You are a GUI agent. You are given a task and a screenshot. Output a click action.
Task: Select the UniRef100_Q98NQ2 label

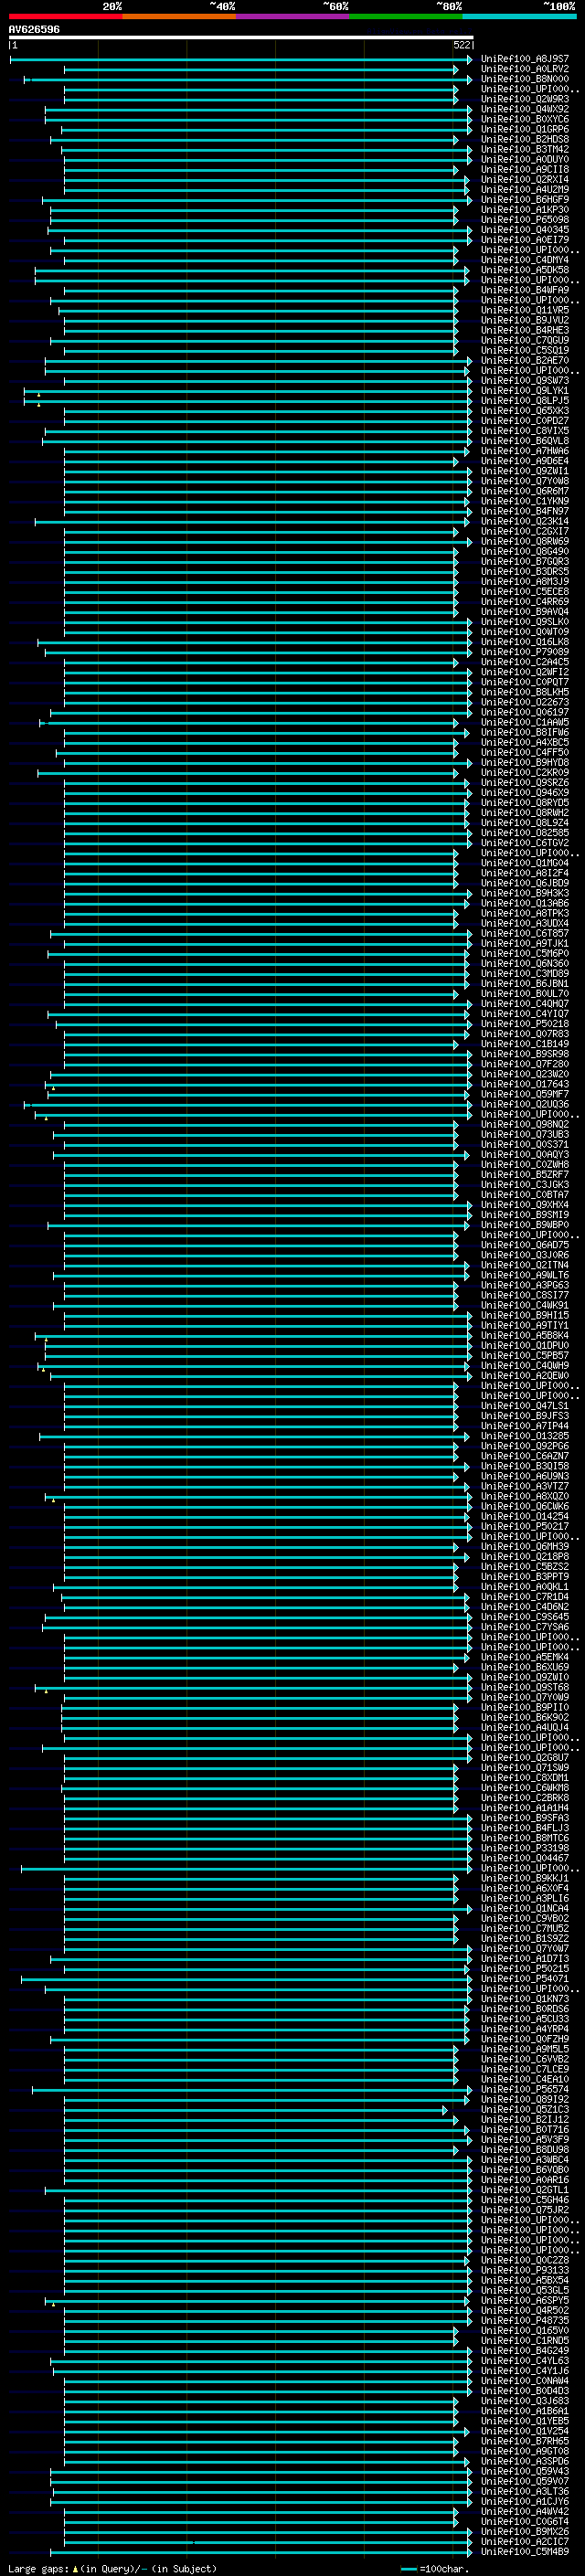pyautogui.click(x=525, y=1124)
